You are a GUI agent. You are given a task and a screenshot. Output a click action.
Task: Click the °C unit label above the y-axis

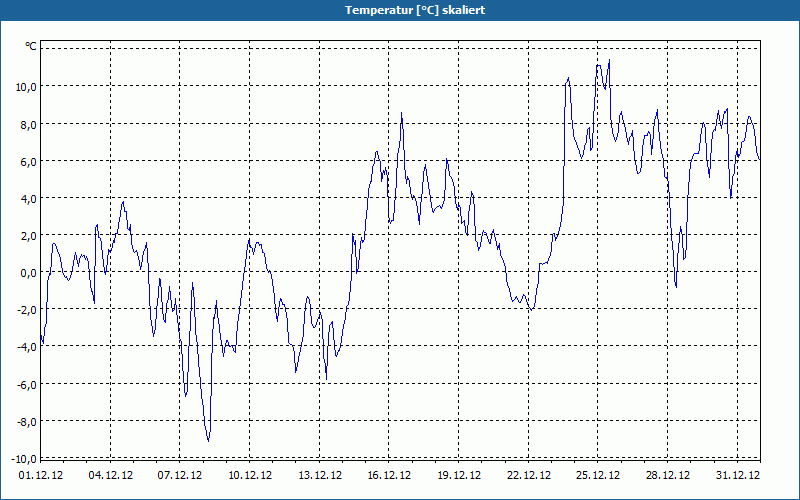point(31,46)
